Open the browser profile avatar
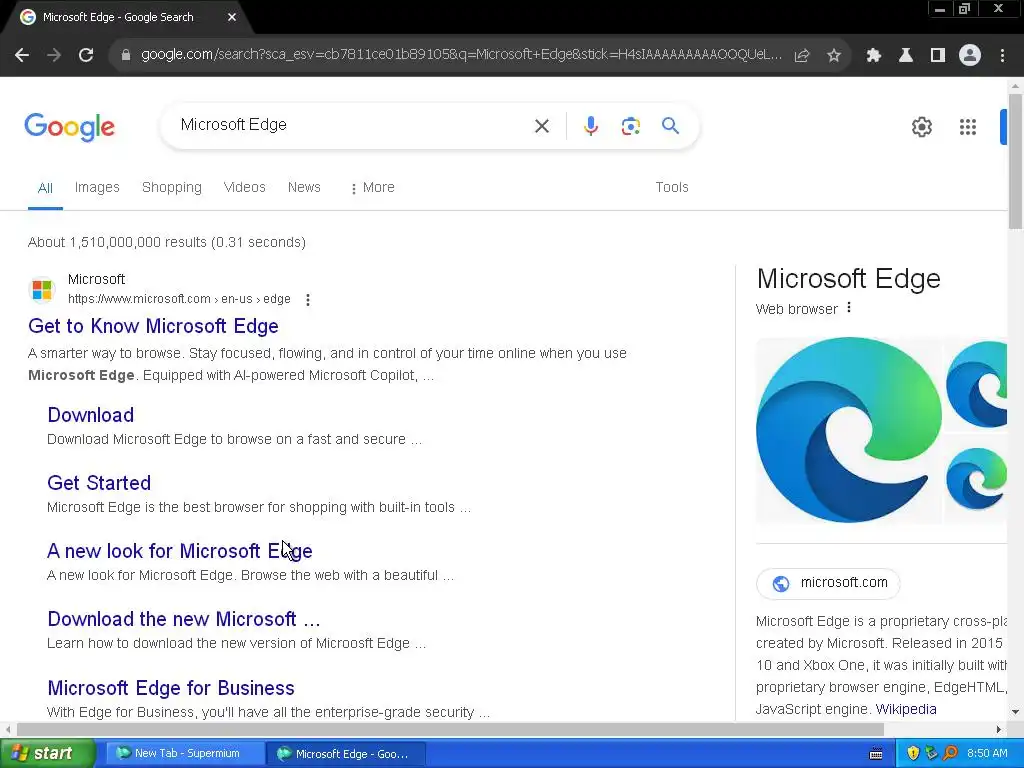The height and width of the screenshot is (768, 1024). (970, 56)
